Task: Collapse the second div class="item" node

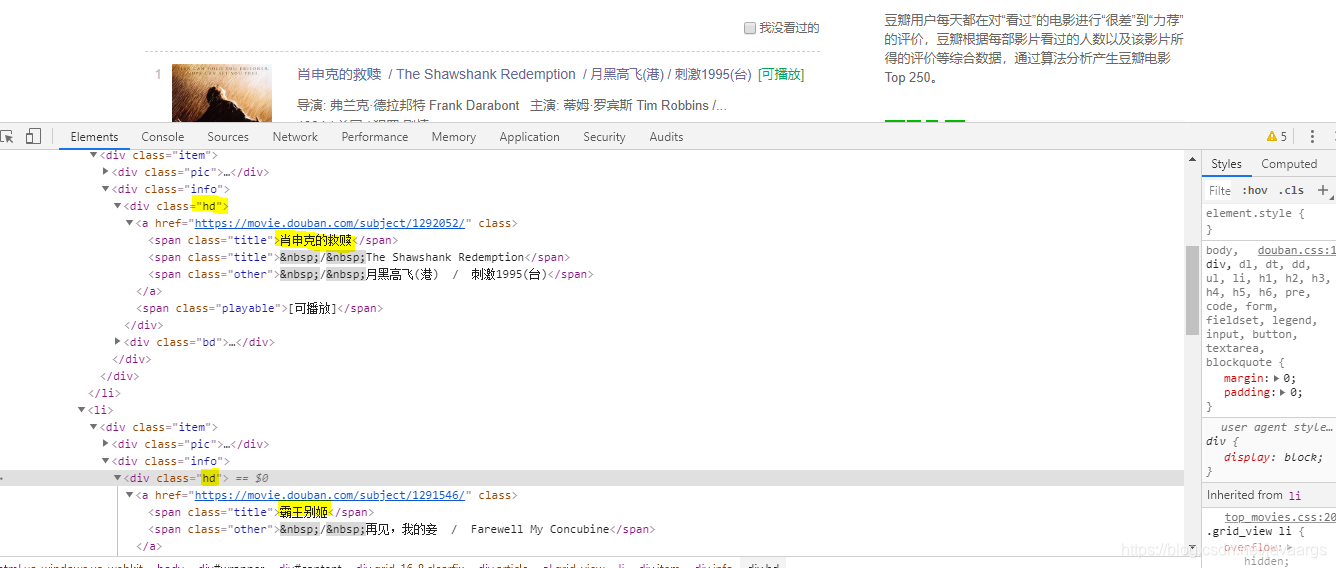Action: (x=94, y=427)
